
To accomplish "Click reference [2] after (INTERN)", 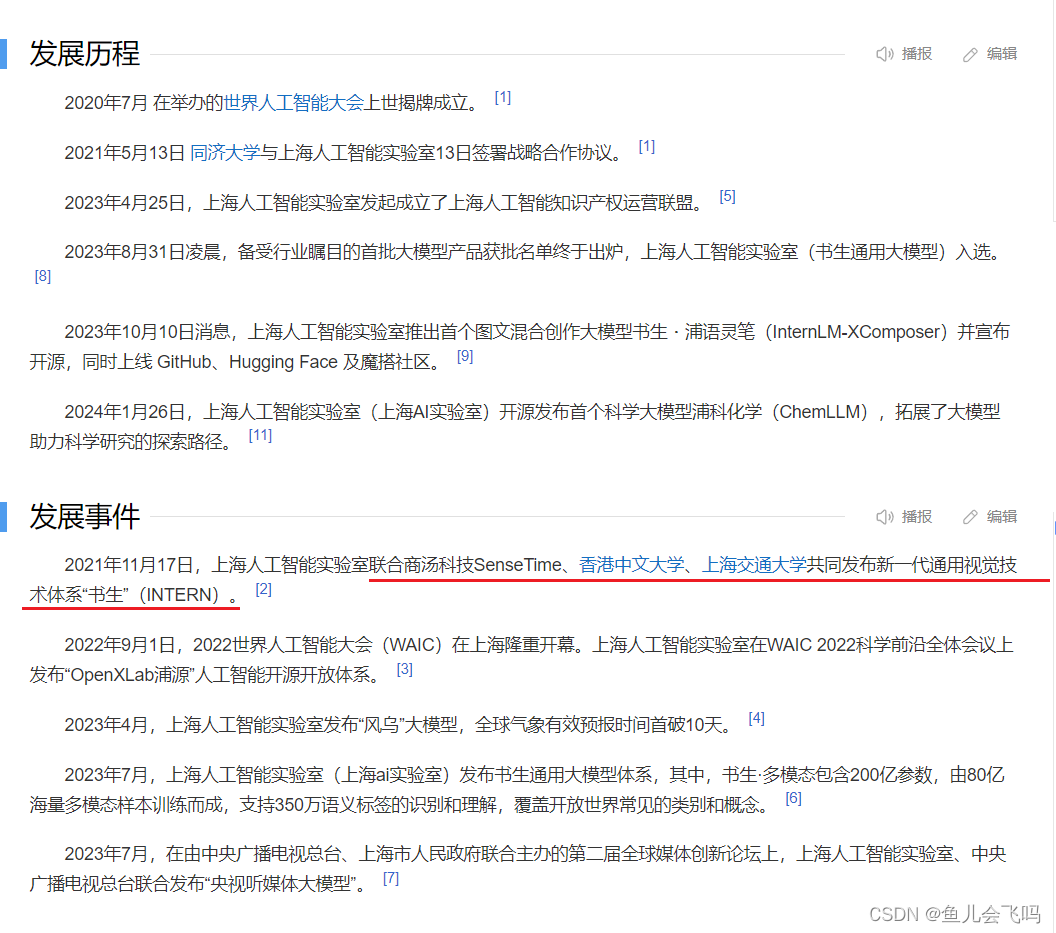I will pyautogui.click(x=263, y=589).
